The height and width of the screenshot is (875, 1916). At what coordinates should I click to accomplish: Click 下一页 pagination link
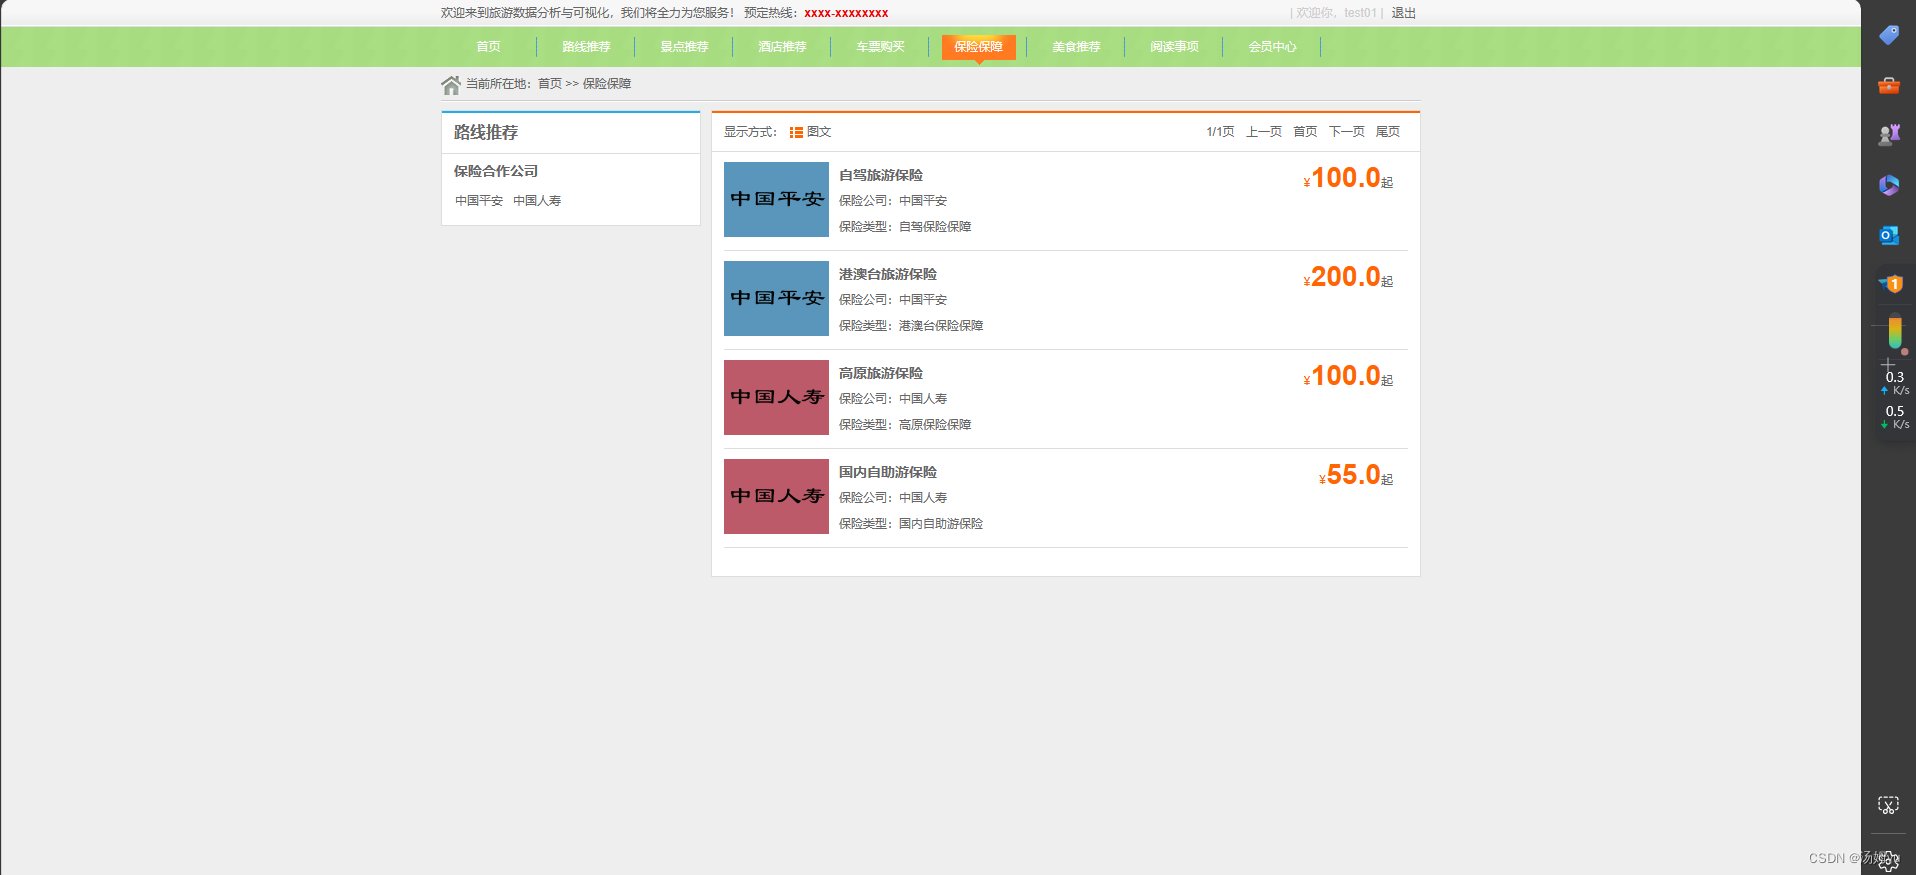[1347, 132]
